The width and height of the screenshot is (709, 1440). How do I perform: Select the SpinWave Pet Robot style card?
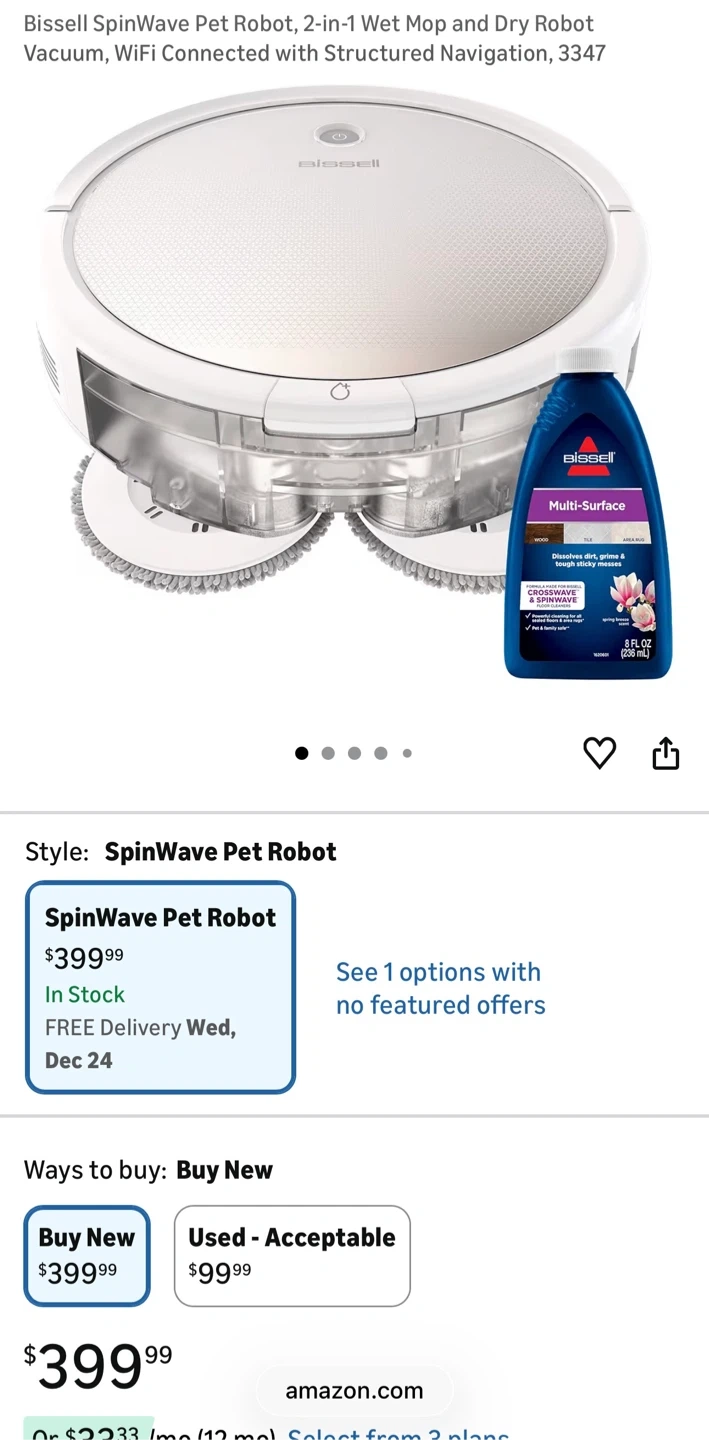[160, 987]
